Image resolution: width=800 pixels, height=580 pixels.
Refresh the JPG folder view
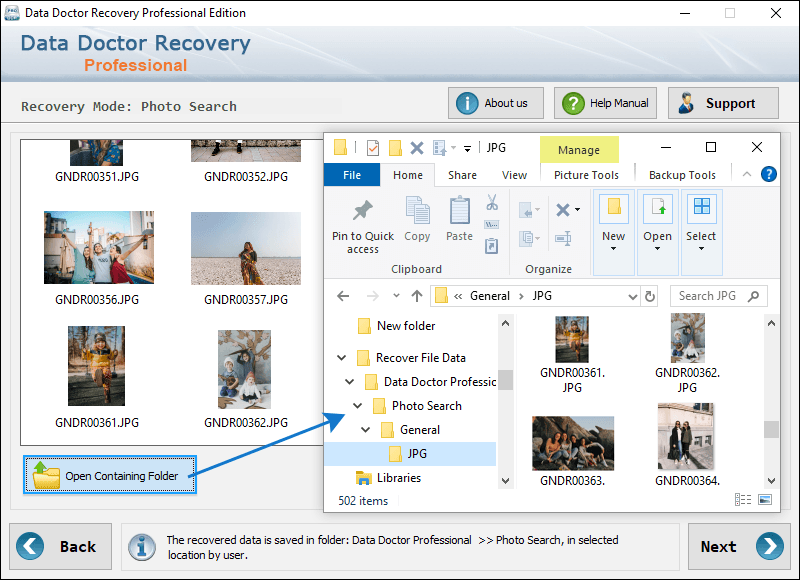pyautogui.click(x=649, y=296)
